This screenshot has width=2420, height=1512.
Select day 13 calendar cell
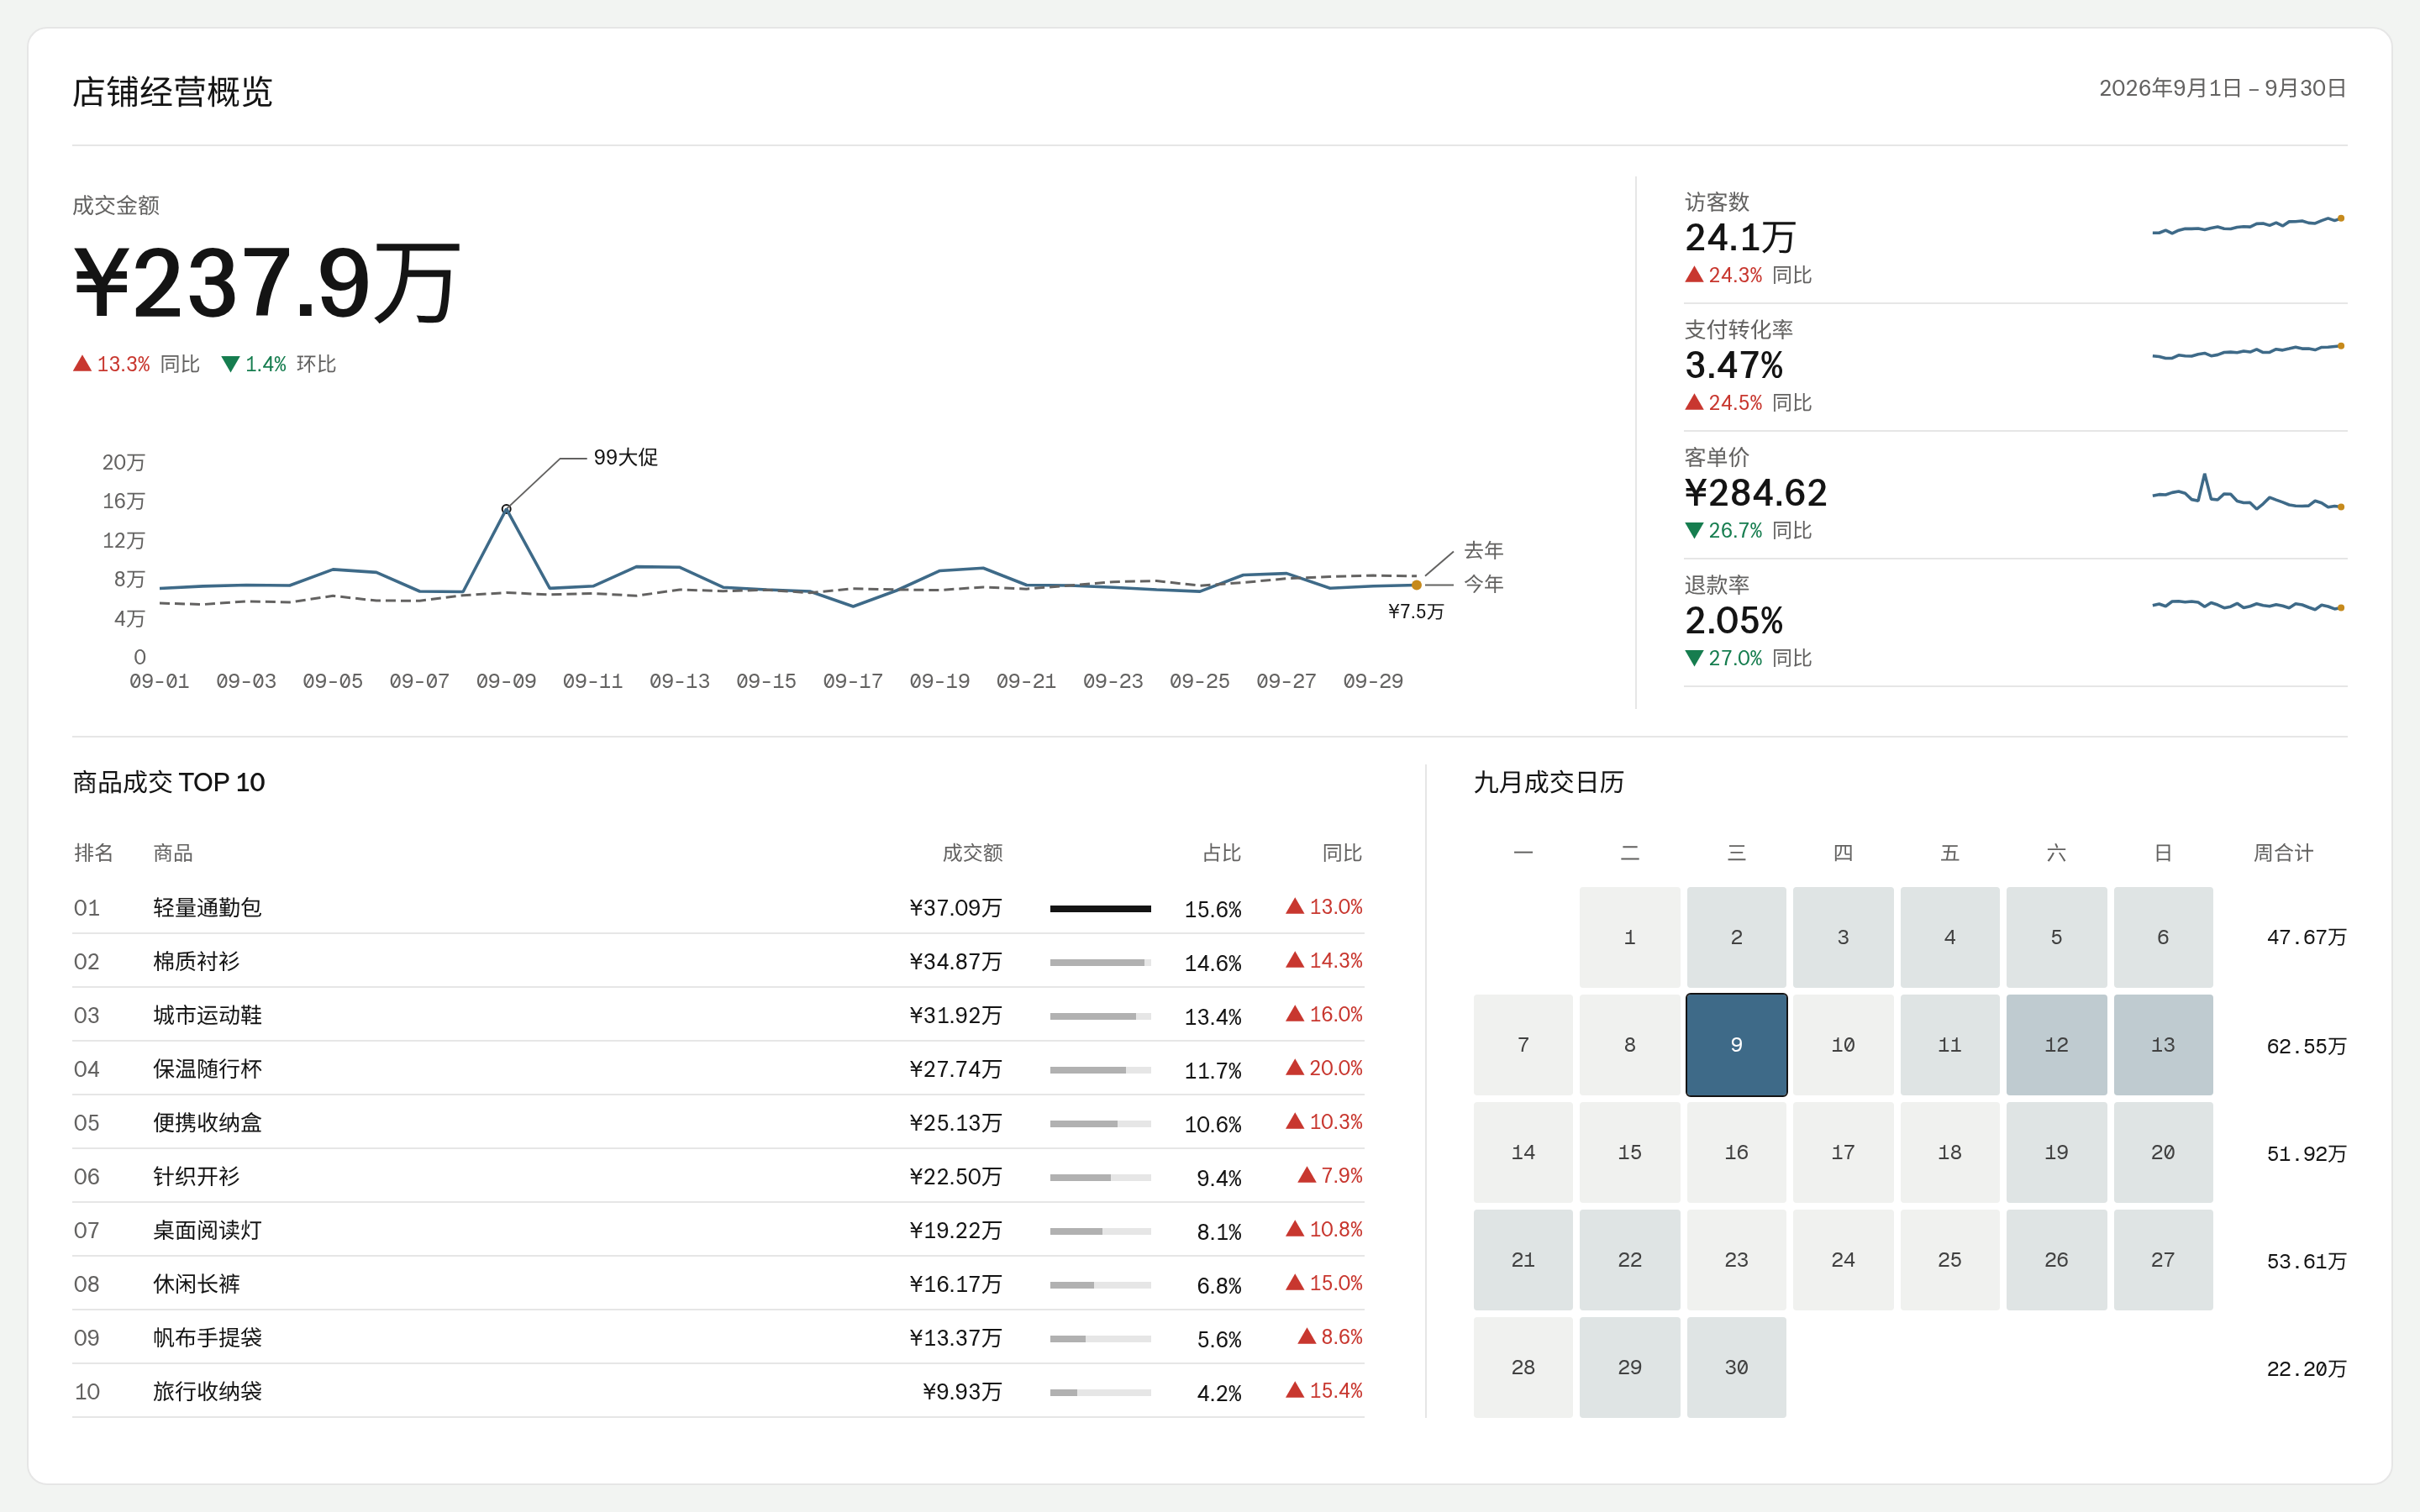2163,1045
